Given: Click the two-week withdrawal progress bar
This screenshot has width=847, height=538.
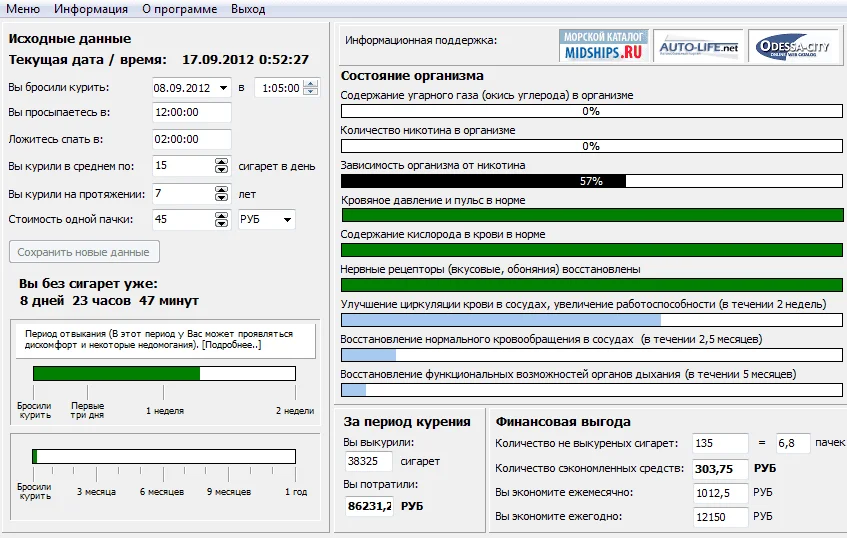Looking at the screenshot, I should coord(164,373).
